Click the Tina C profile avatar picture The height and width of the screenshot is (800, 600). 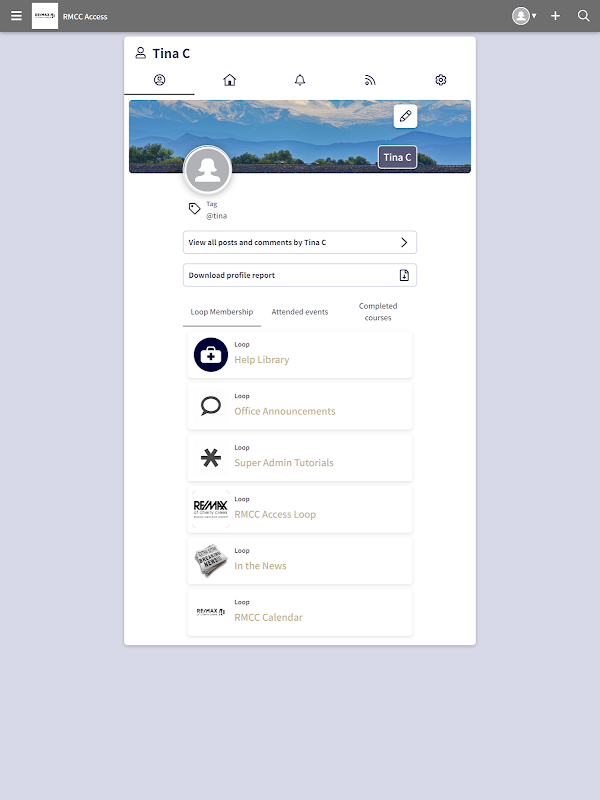point(208,170)
